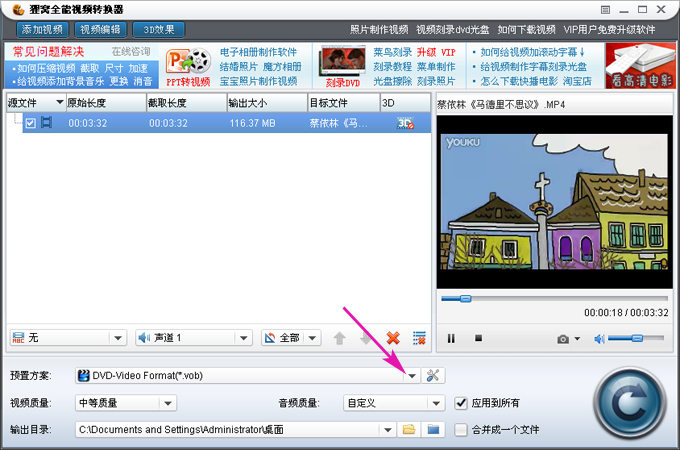Click the browse output folder icon
This screenshot has height=450, width=680.
[409, 430]
